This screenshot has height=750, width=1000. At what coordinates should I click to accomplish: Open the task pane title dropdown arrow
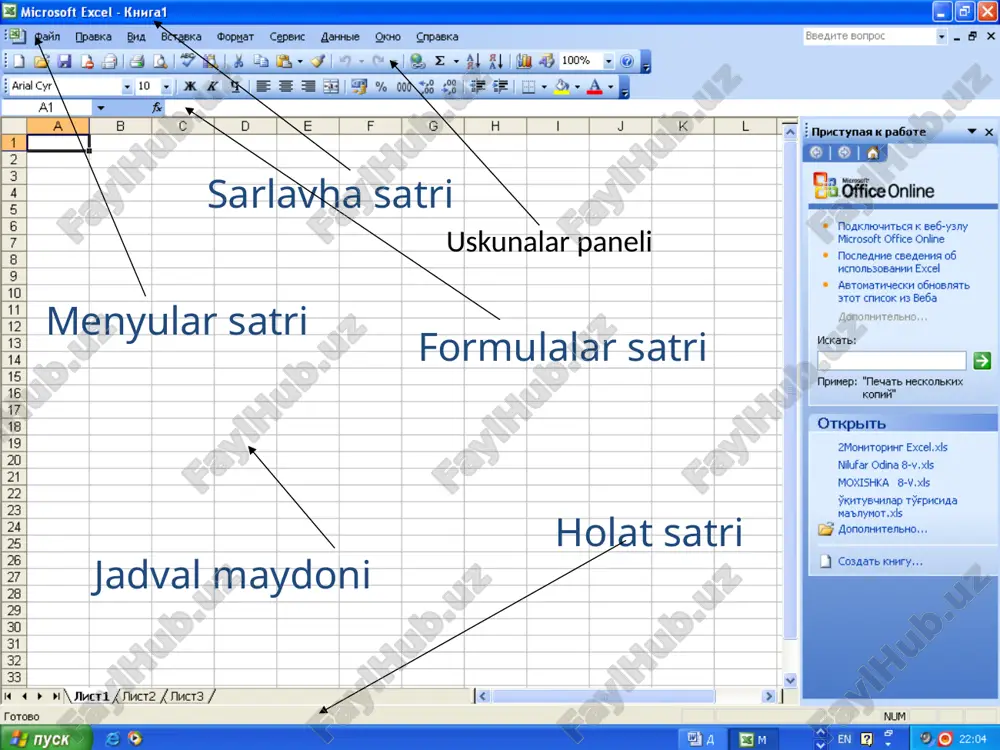[x=972, y=131]
